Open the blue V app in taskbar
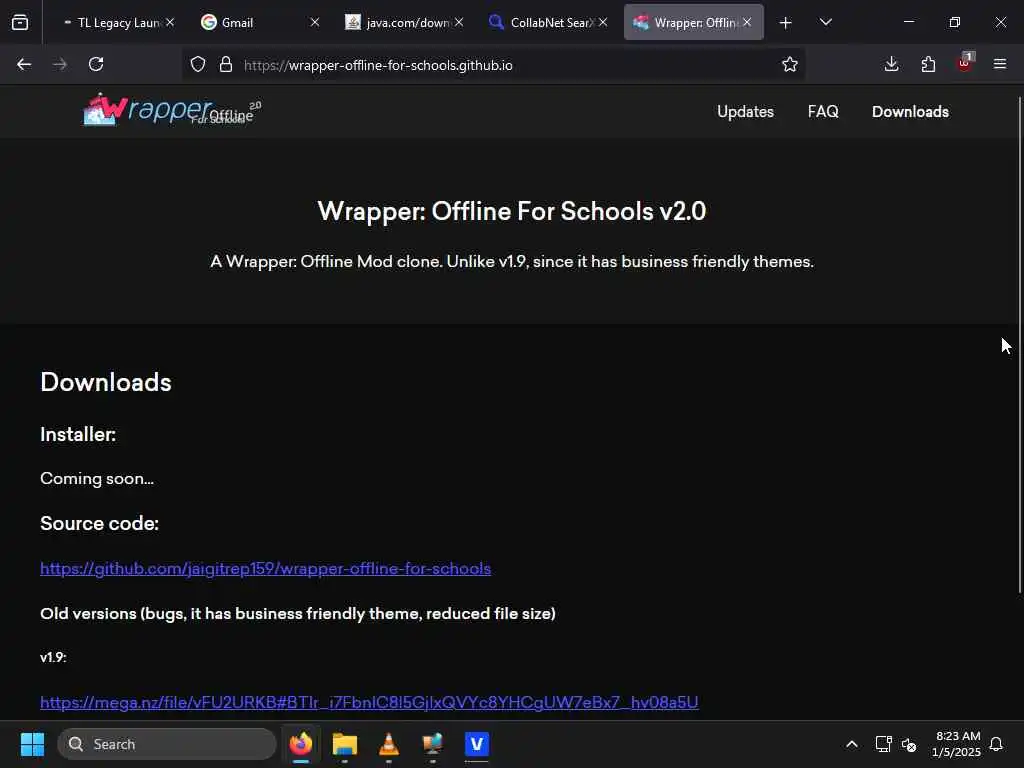This screenshot has height=768, width=1024. [477, 744]
